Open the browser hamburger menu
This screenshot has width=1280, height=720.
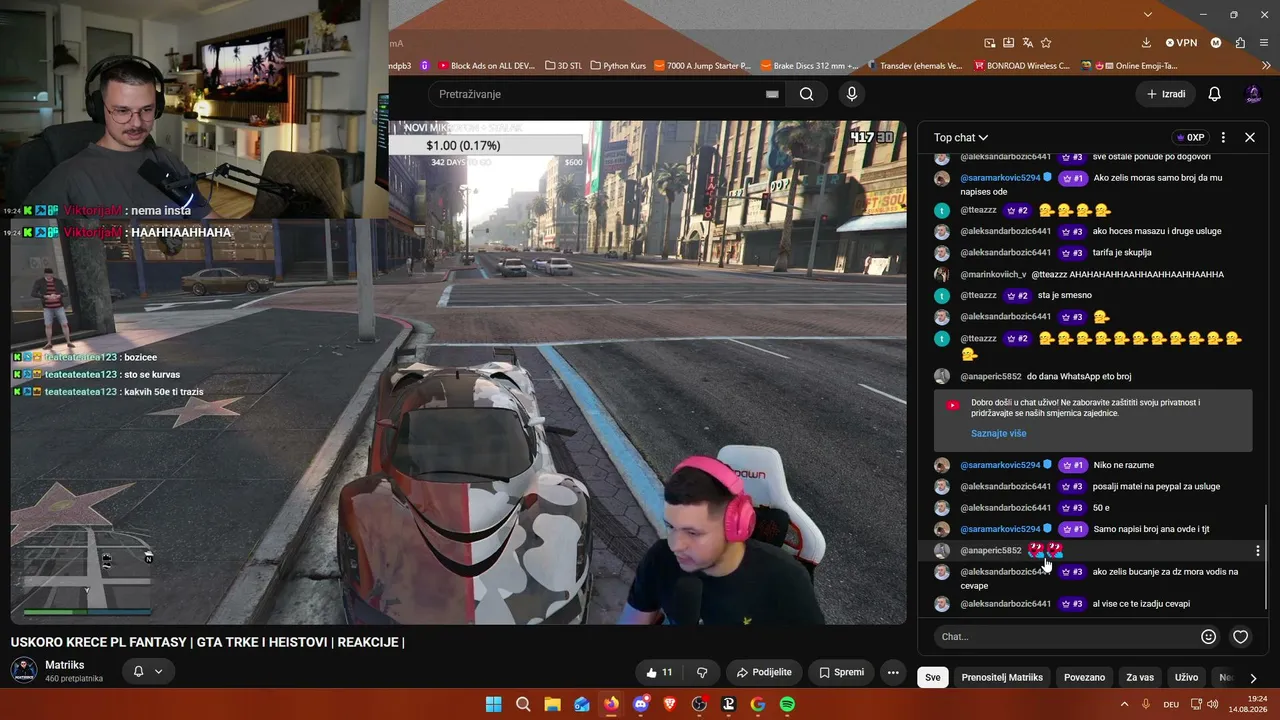coord(1264,43)
